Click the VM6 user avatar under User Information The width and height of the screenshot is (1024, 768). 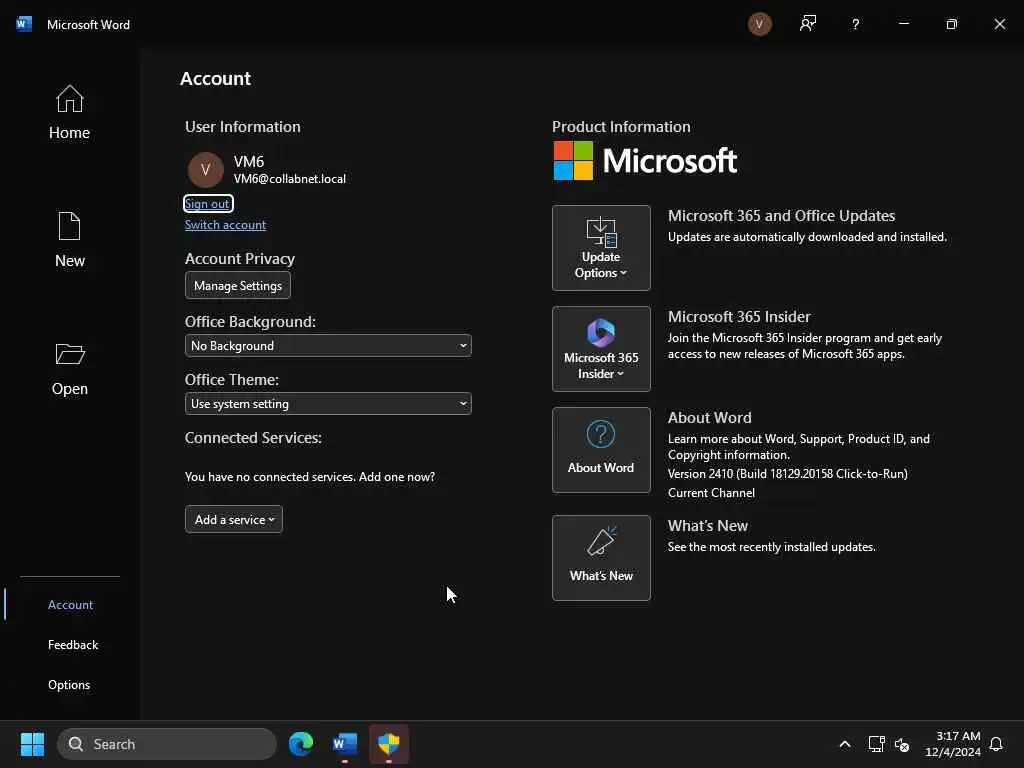[205, 170]
